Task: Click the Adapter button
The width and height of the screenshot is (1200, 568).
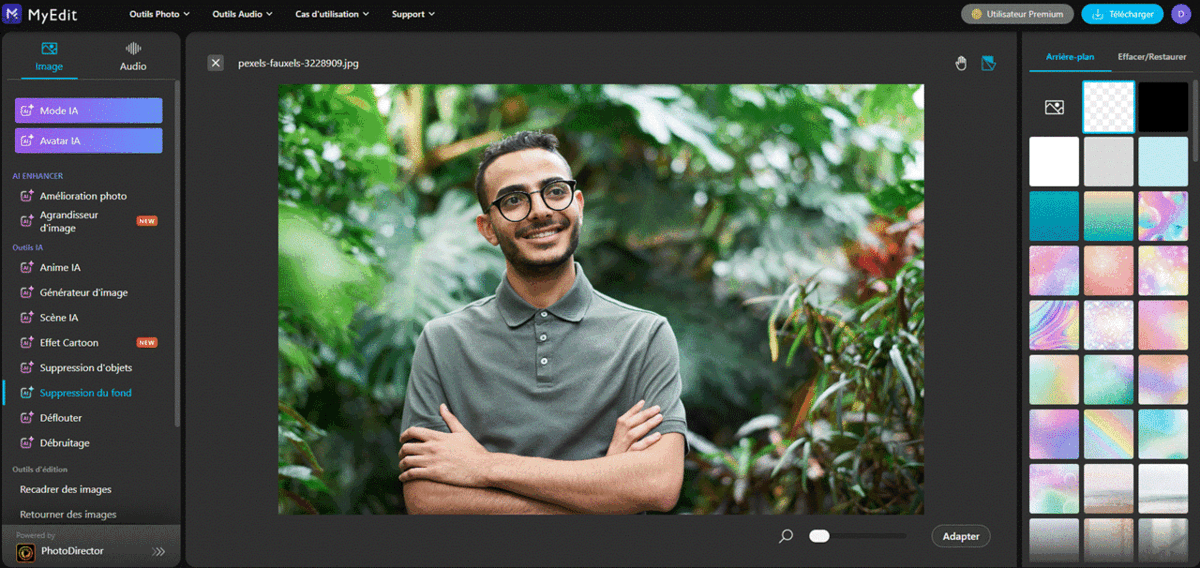Action: pos(961,536)
